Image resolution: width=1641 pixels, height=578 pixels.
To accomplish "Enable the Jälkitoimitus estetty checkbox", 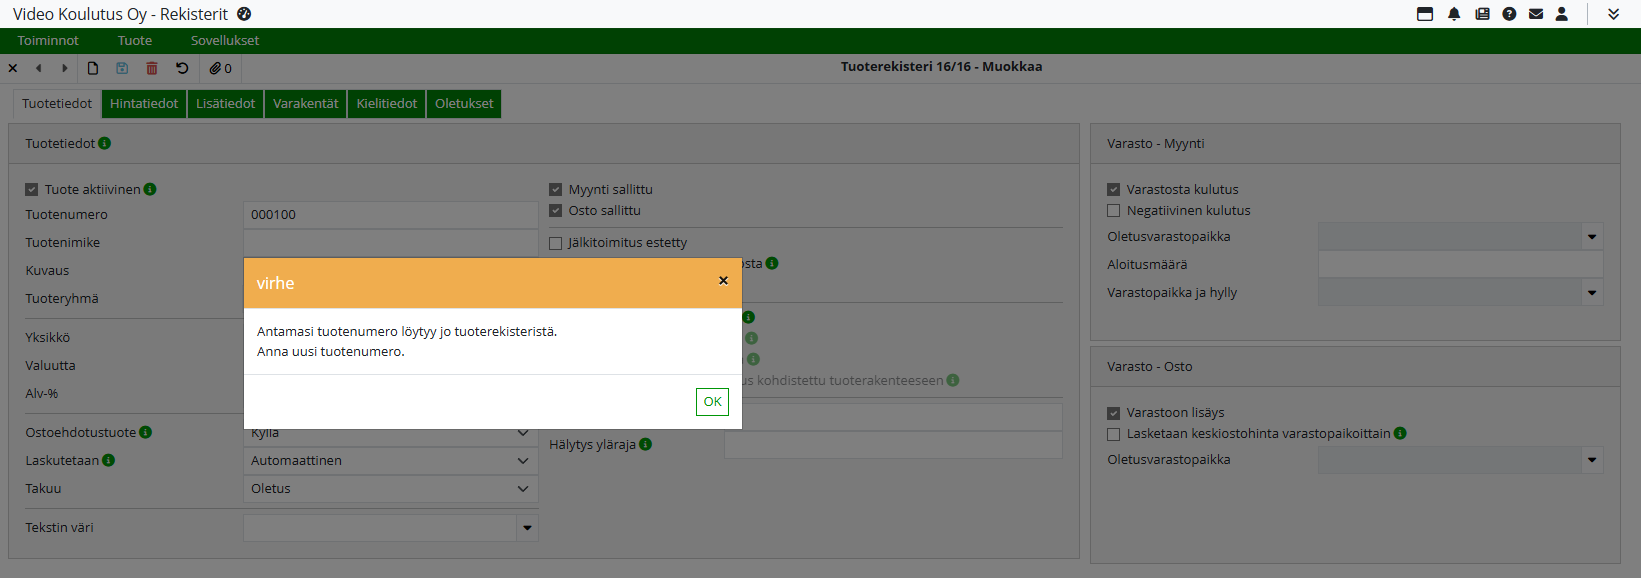I will [x=556, y=243].
